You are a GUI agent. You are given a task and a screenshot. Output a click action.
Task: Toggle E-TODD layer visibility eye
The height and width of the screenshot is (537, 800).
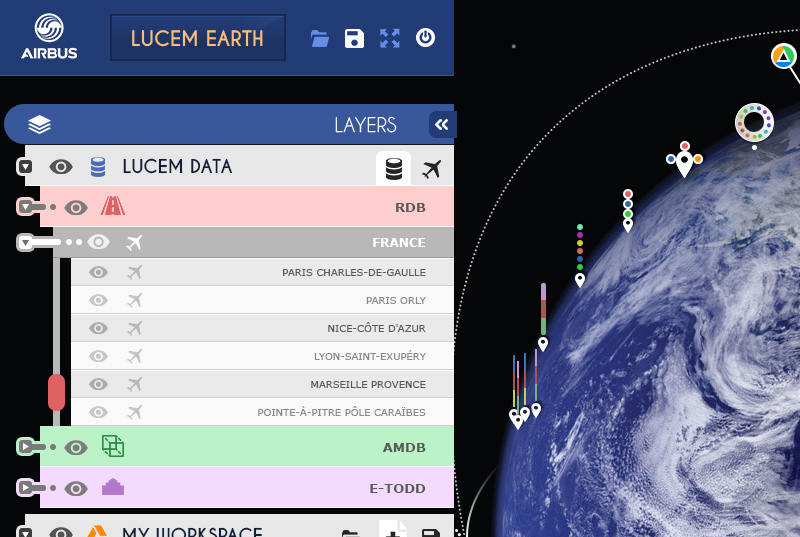click(76, 489)
